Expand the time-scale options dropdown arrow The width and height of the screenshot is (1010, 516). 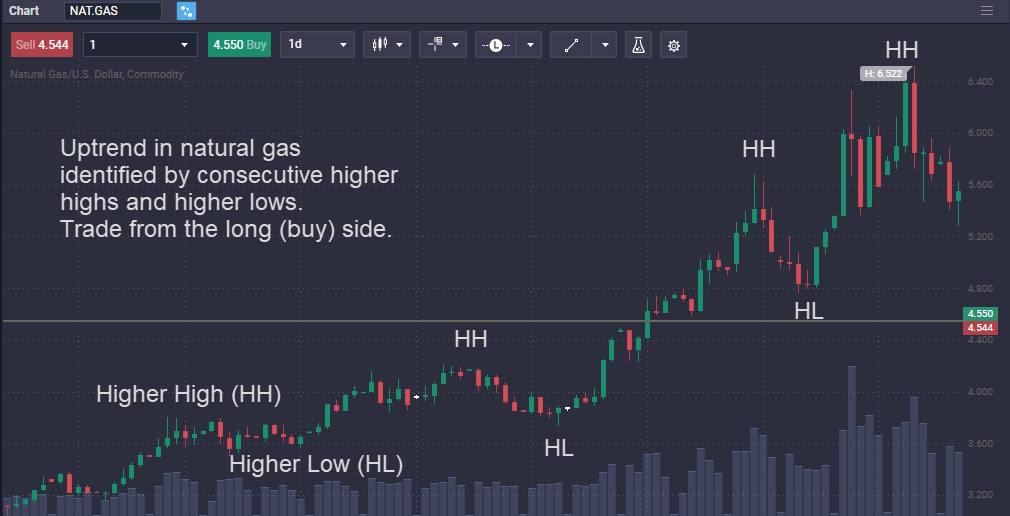pos(529,45)
